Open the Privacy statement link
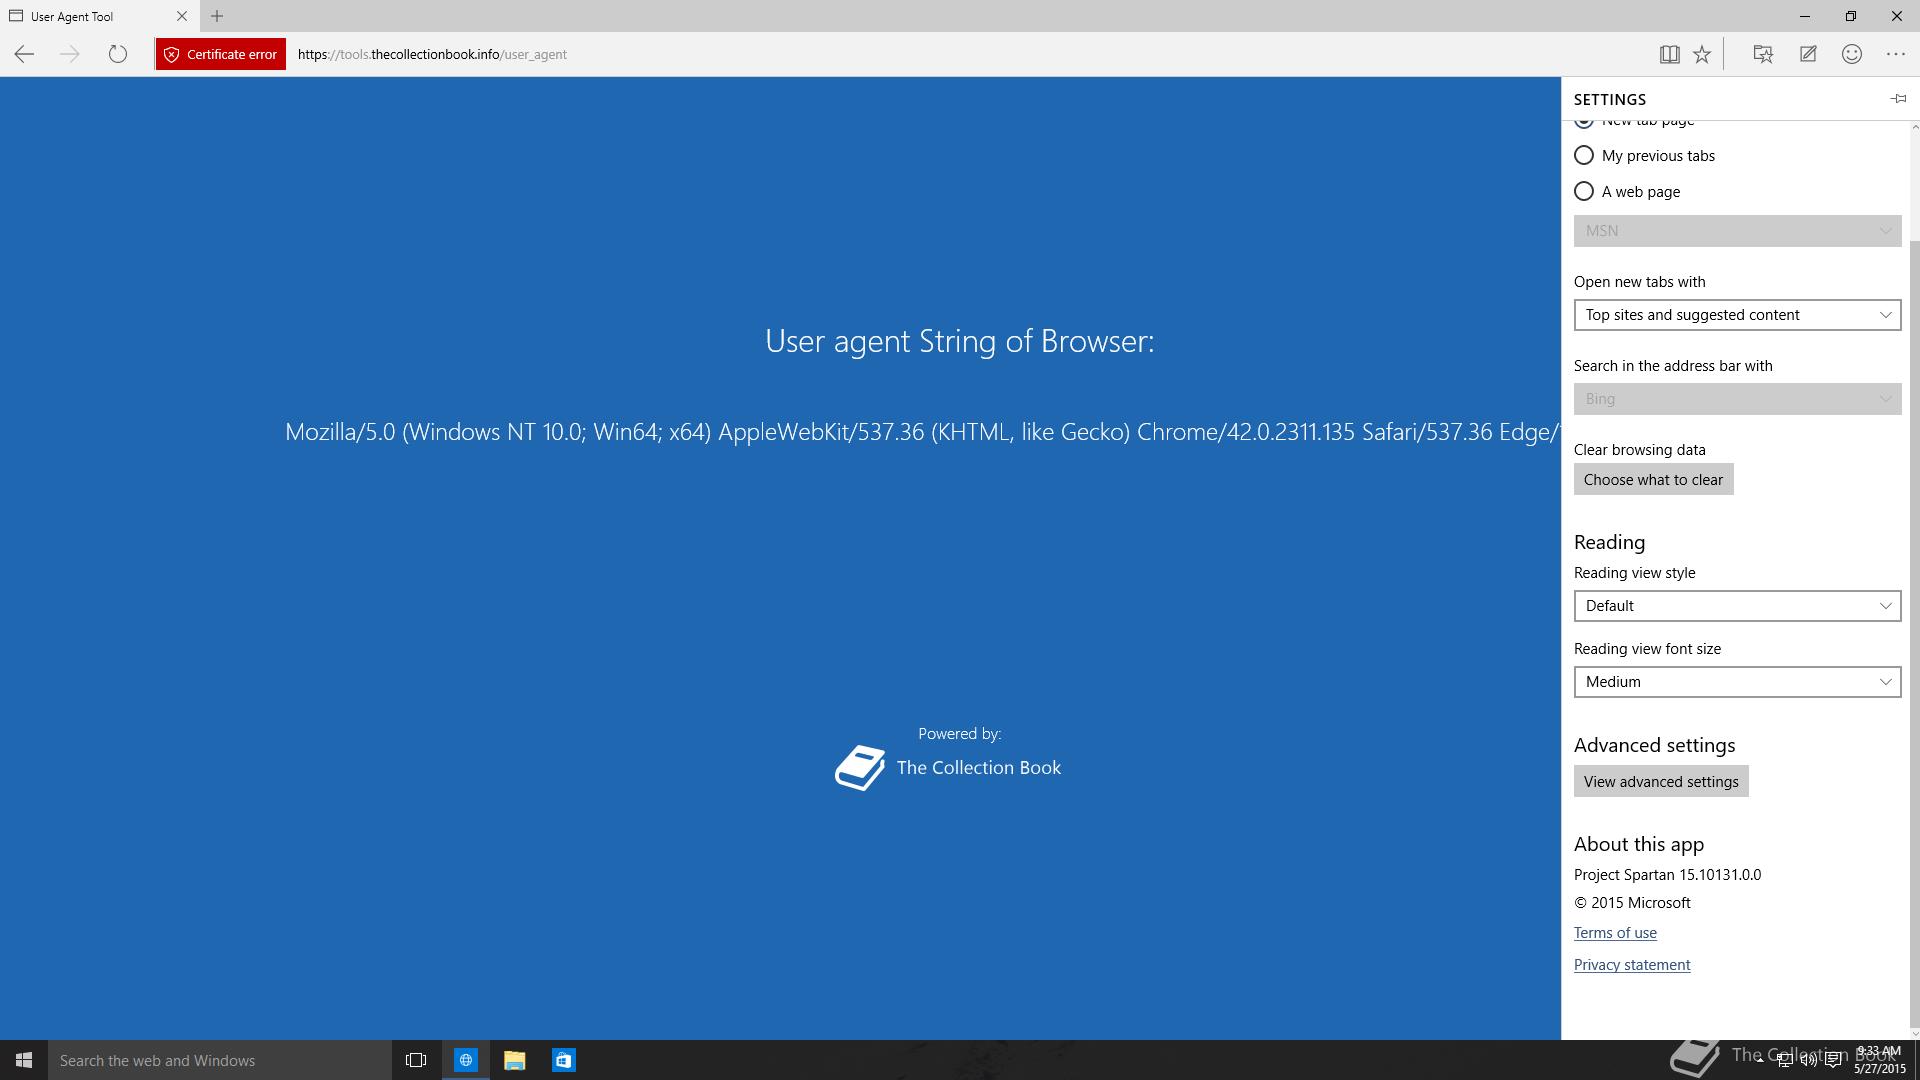Image resolution: width=1920 pixels, height=1080 pixels. [1632, 964]
